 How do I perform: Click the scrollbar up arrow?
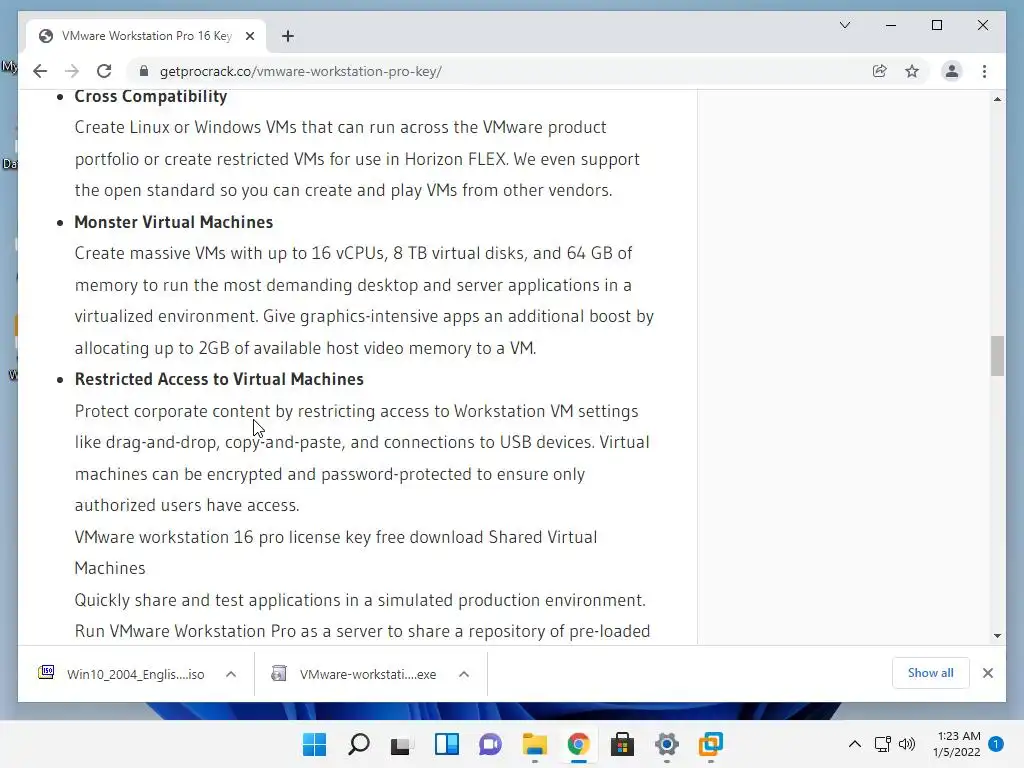pos(997,99)
